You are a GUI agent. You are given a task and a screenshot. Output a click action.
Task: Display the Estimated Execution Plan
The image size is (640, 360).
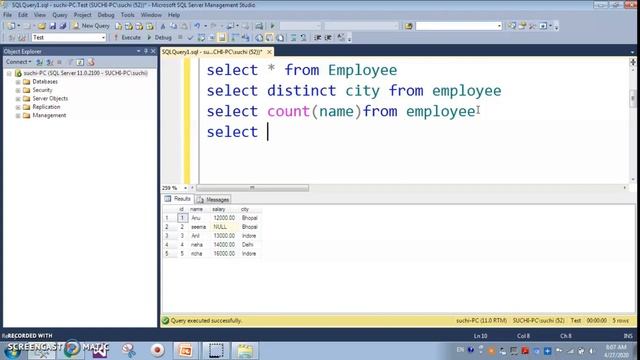point(201,38)
